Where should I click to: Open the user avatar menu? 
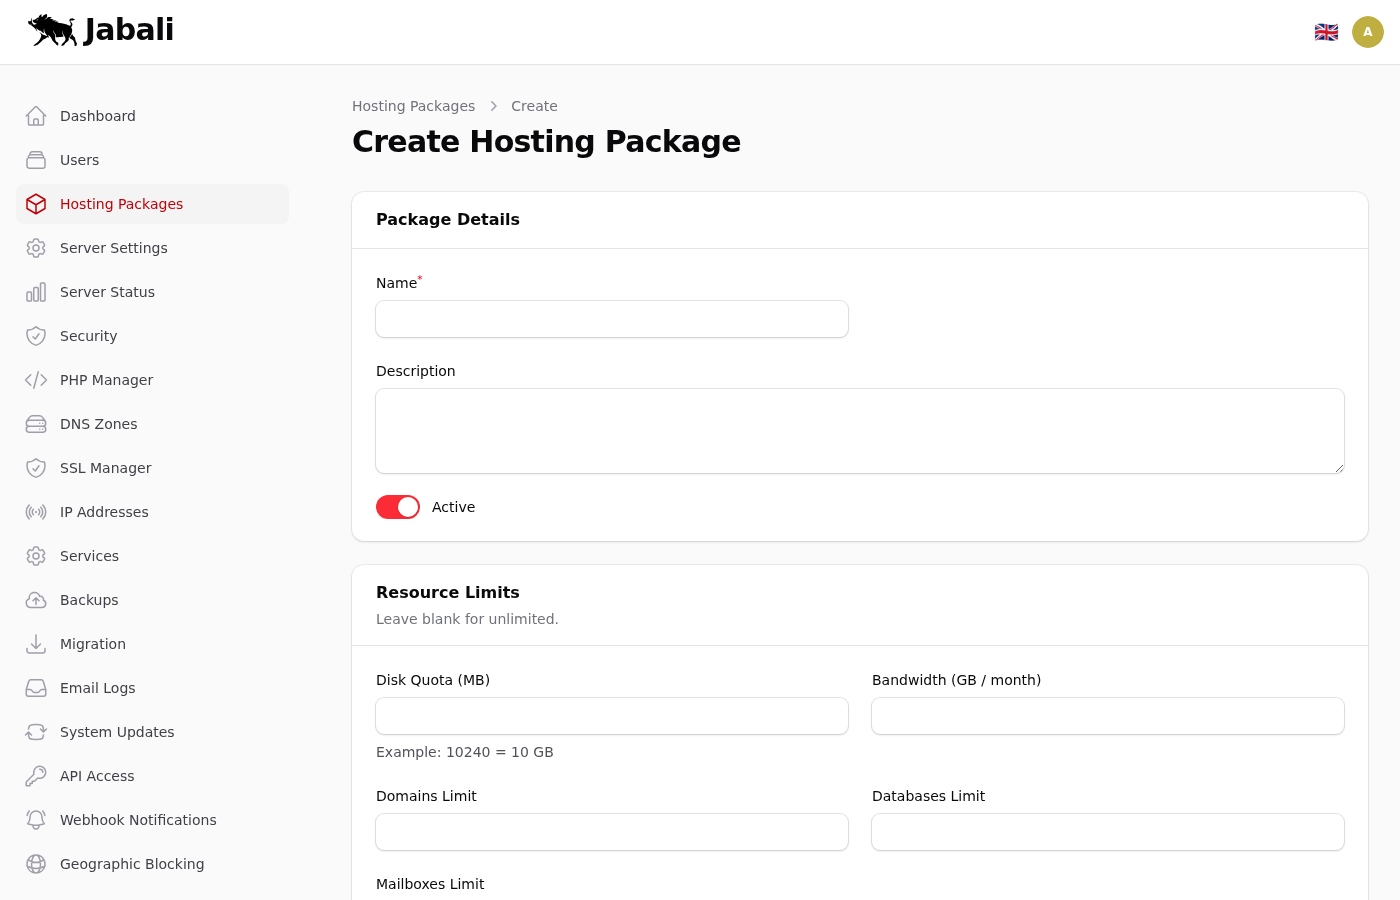point(1367,32)
